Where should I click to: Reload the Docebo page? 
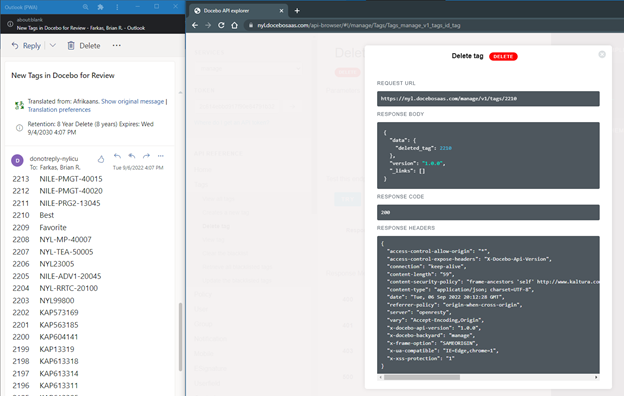coord(221,25)
